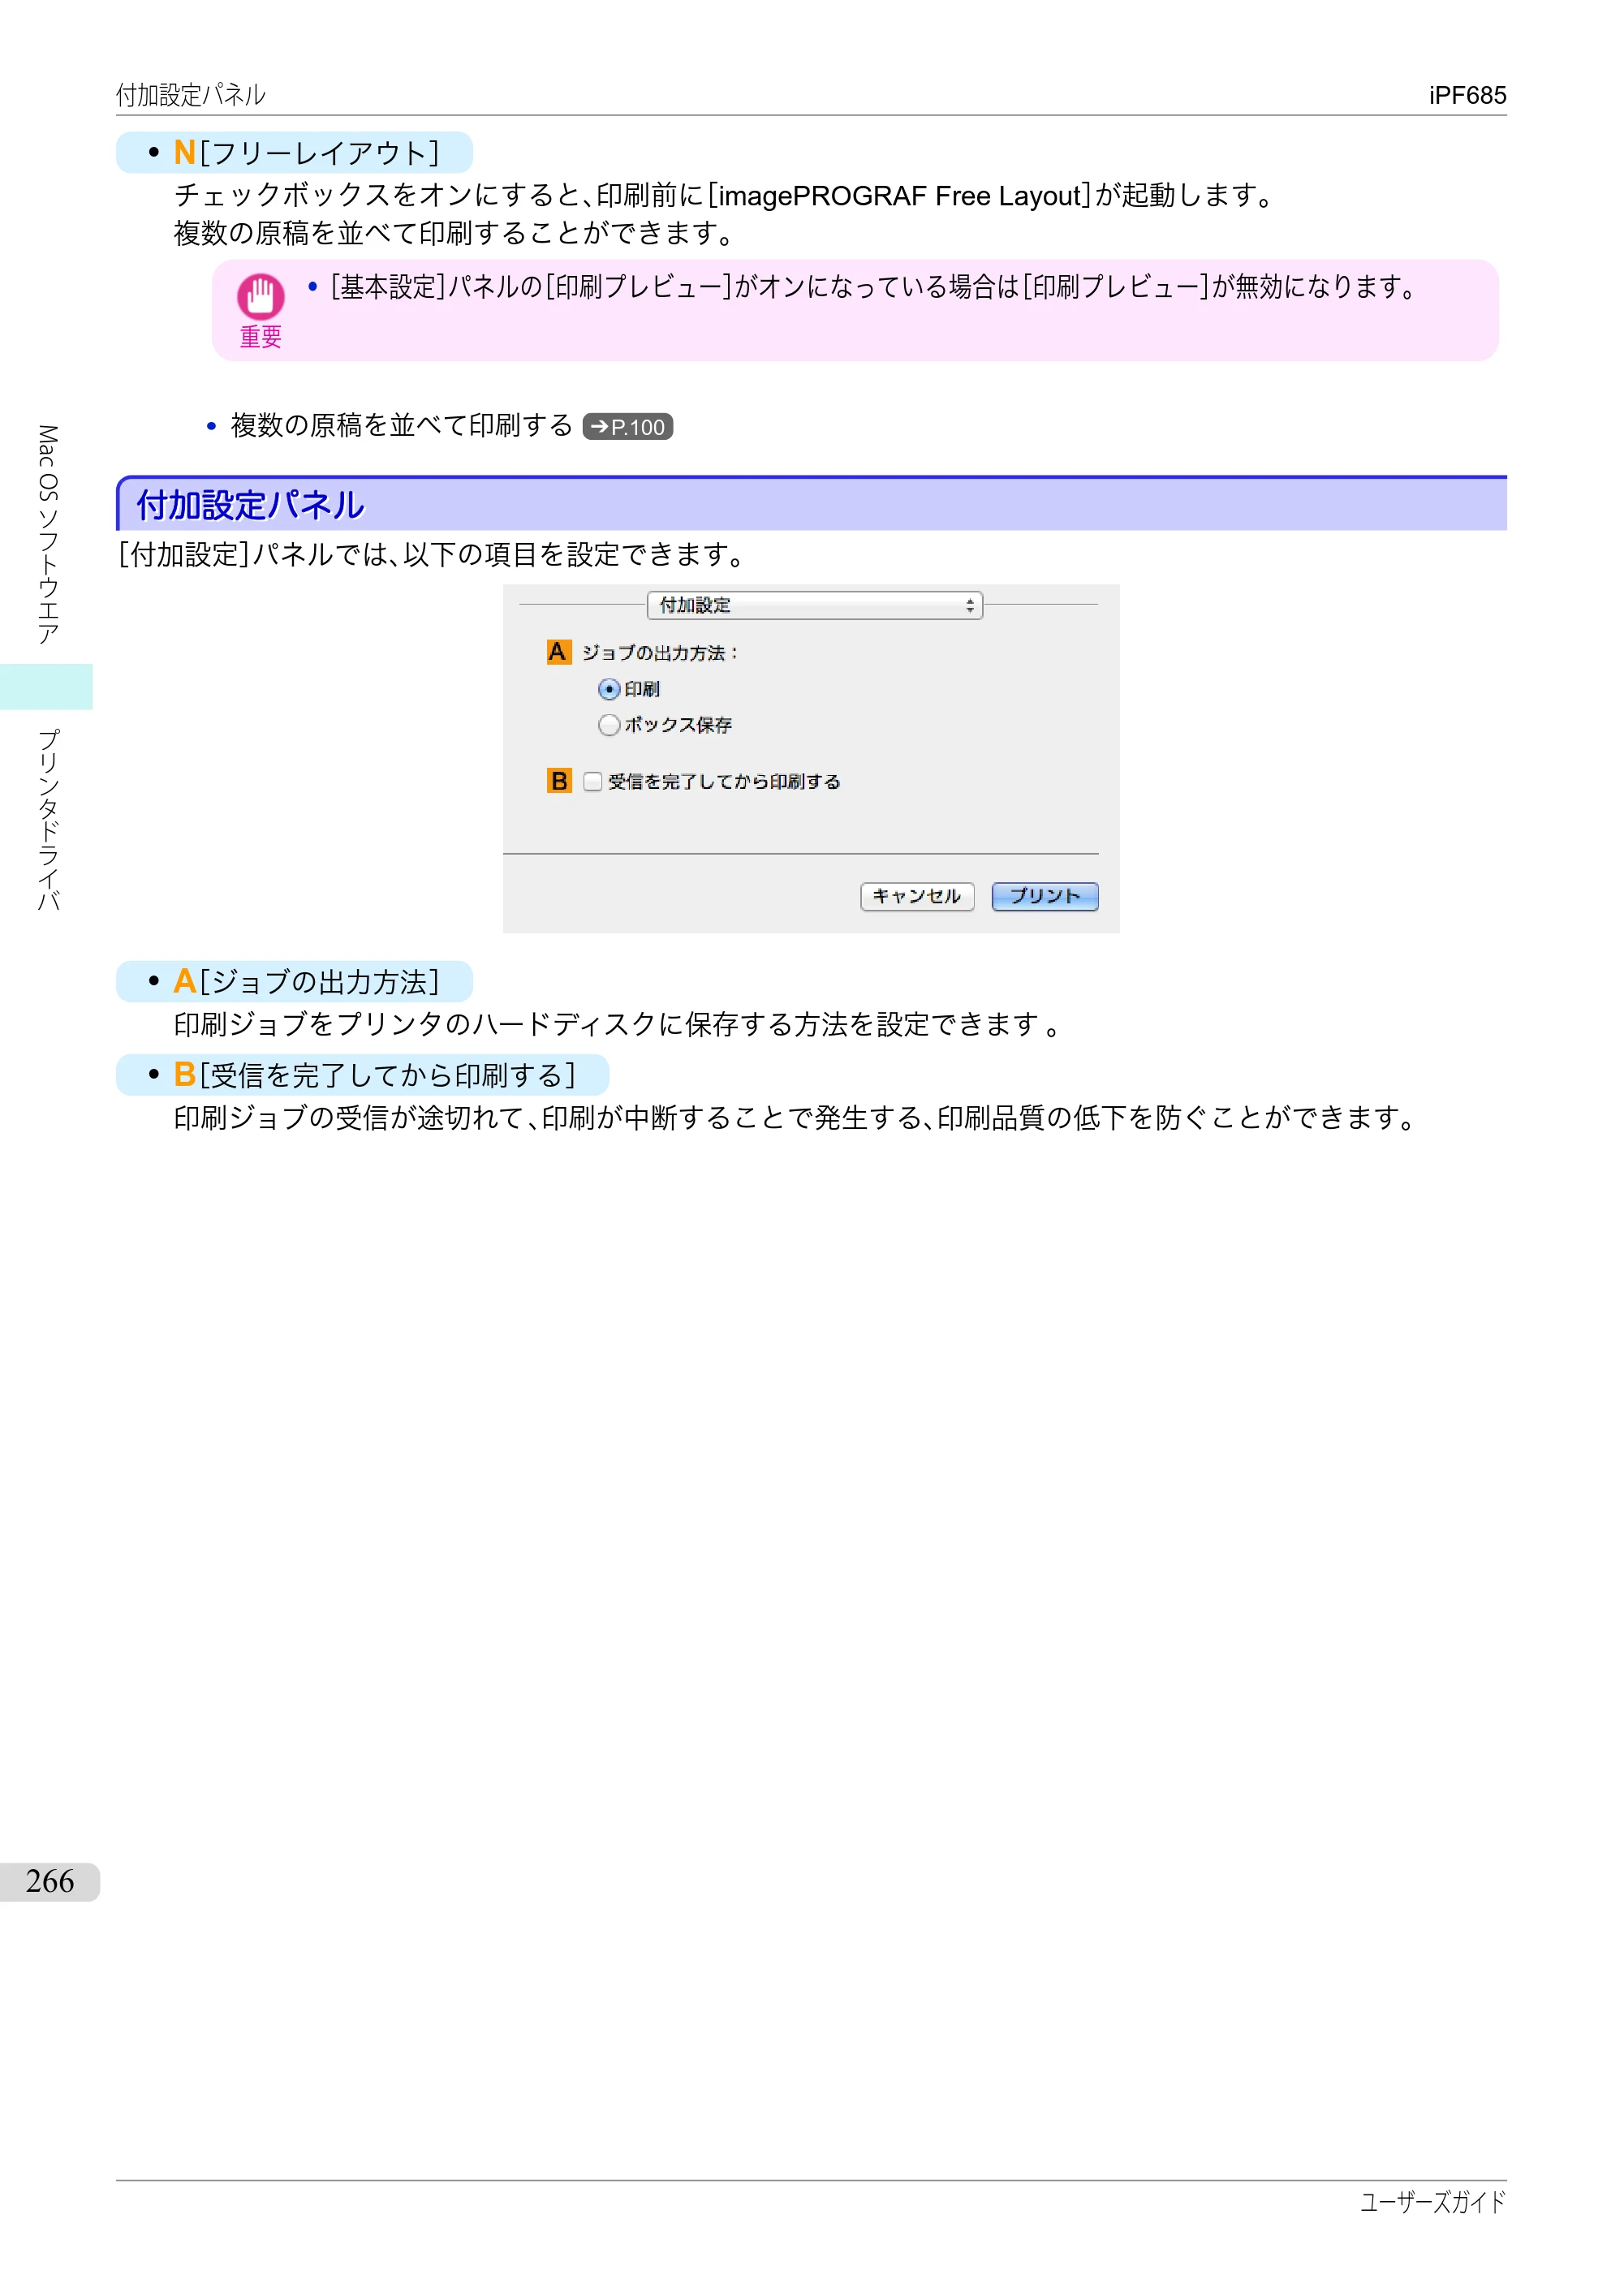1624x2296 pixels.
Task: Click the Mac OS ソフトウエア side label
Action: click(x=47, y=535)
